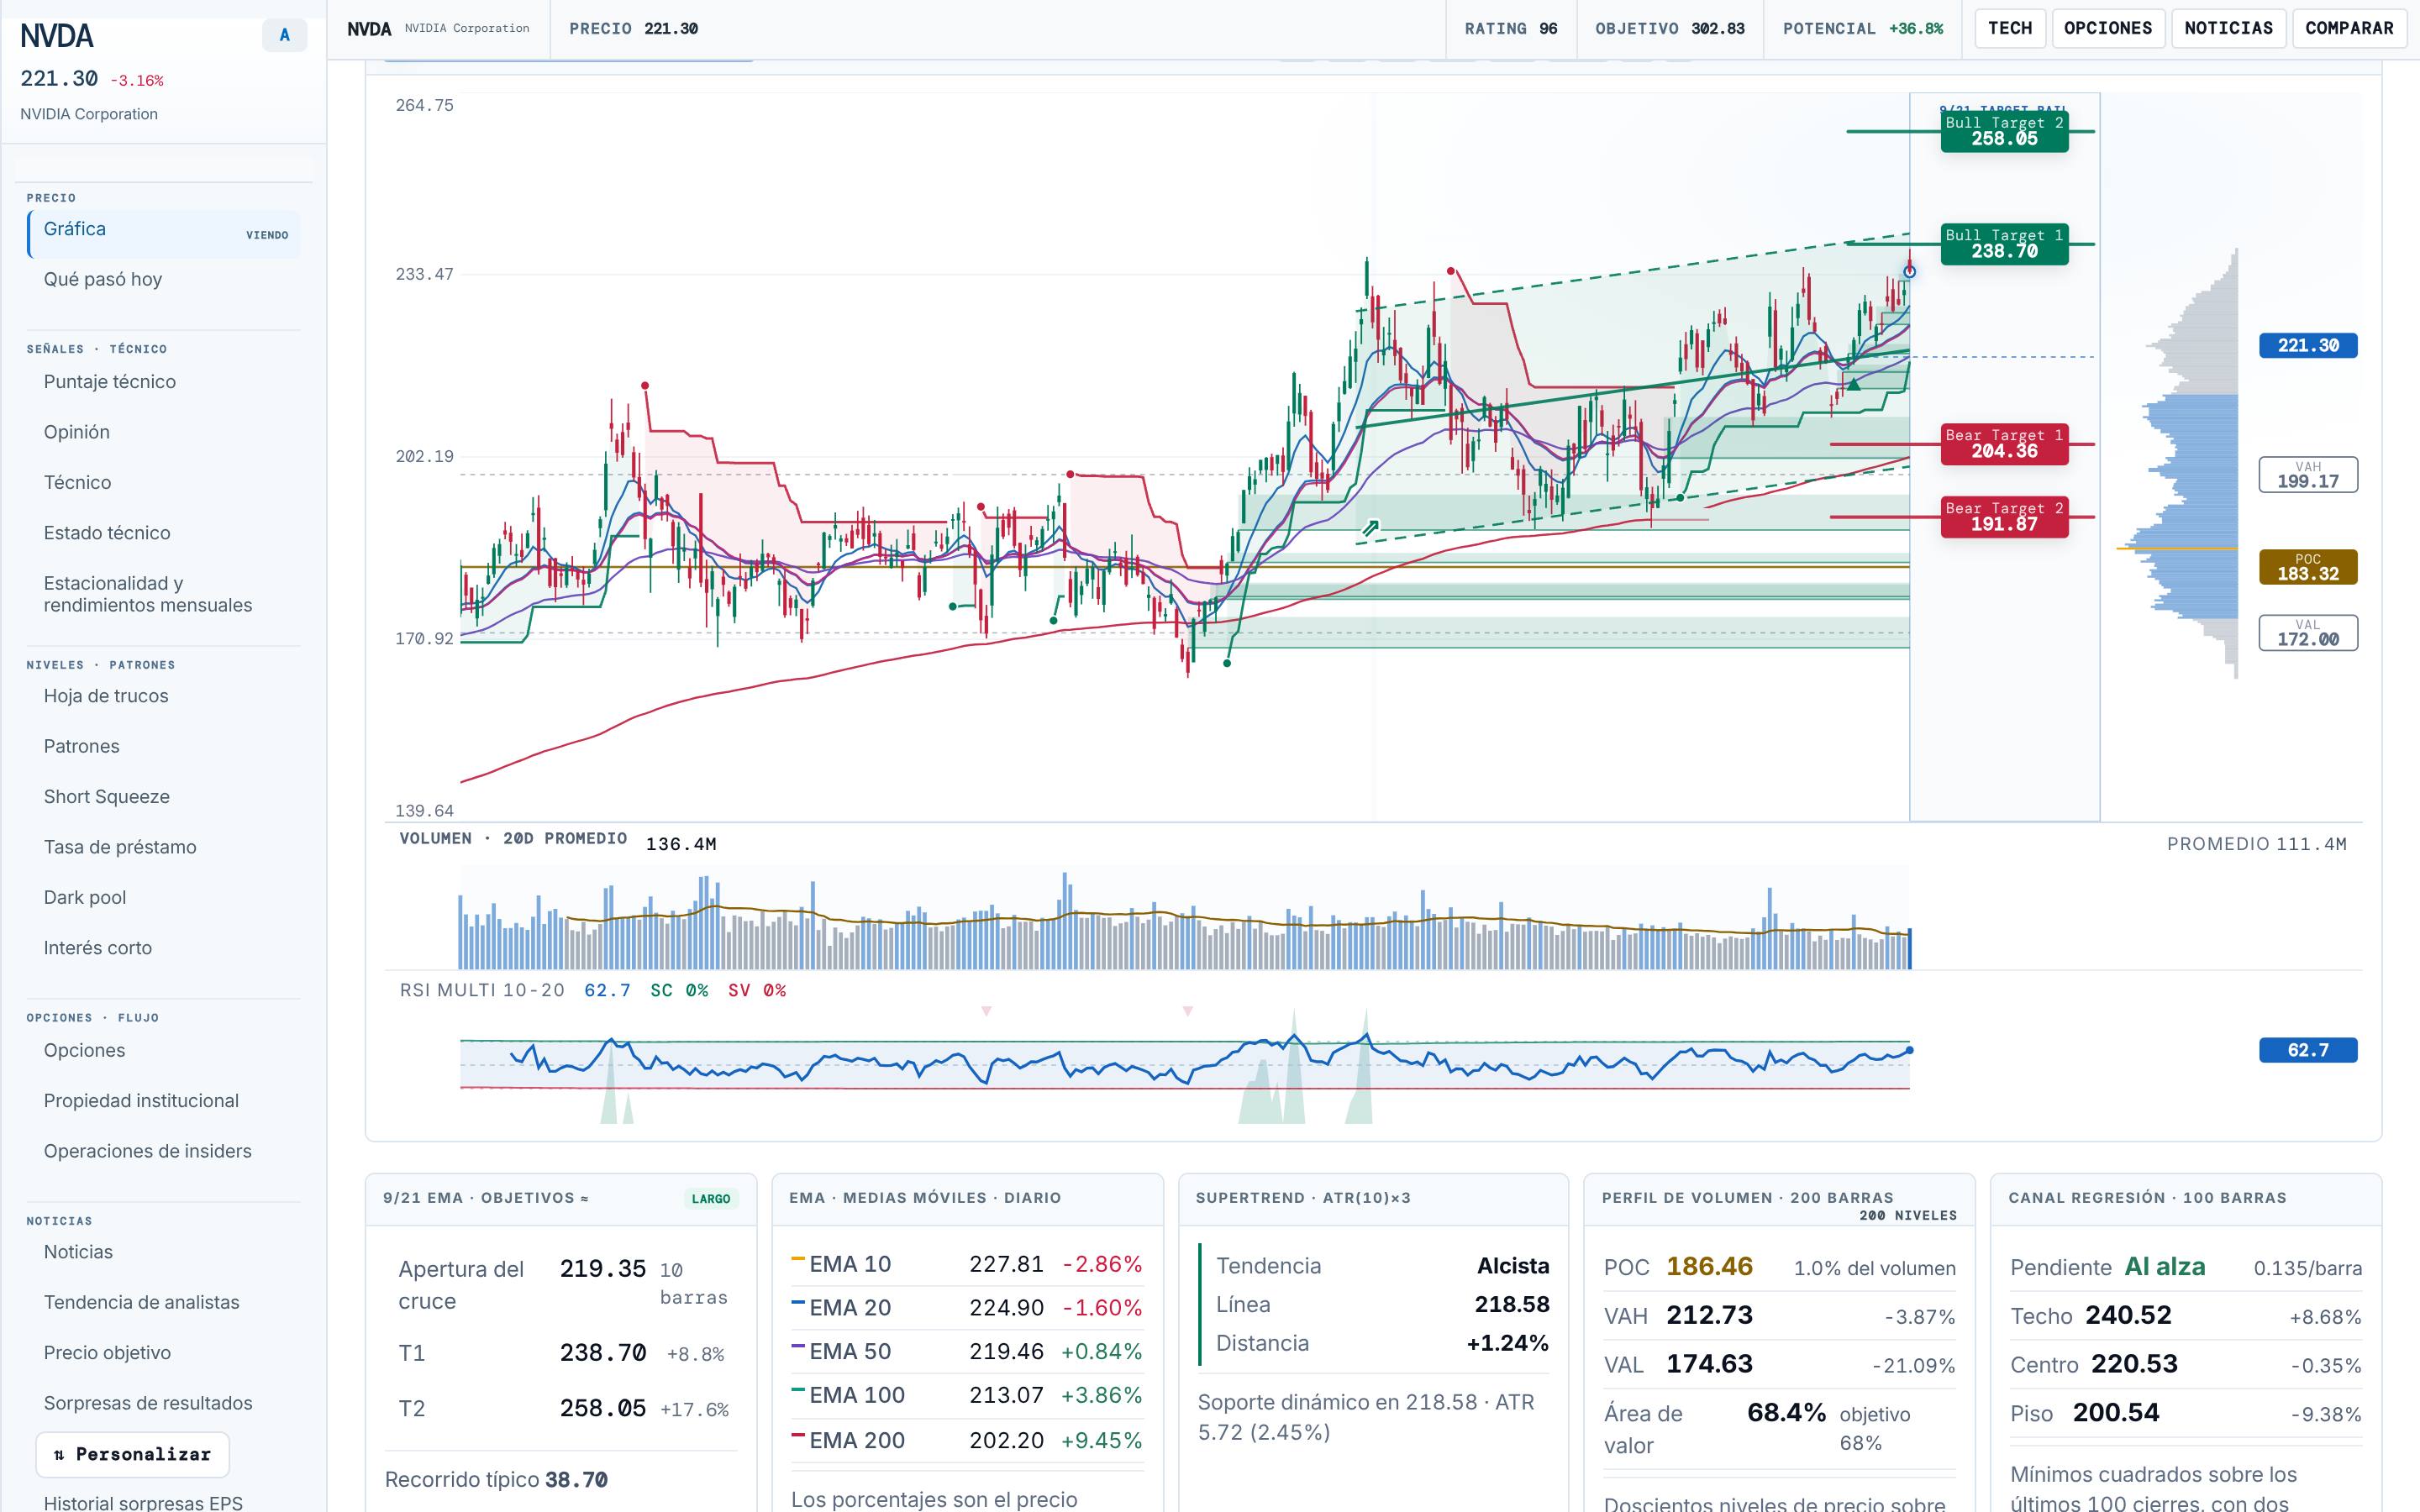
Task: Click the blue 221.30 price tag on the chart
Action: [x=2308, y=346]
